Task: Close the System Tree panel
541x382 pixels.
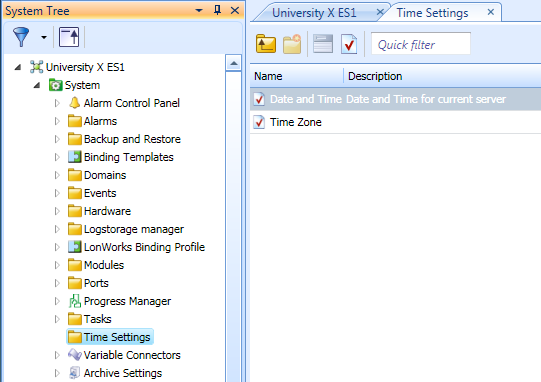Action: click(x=235, y=10)
